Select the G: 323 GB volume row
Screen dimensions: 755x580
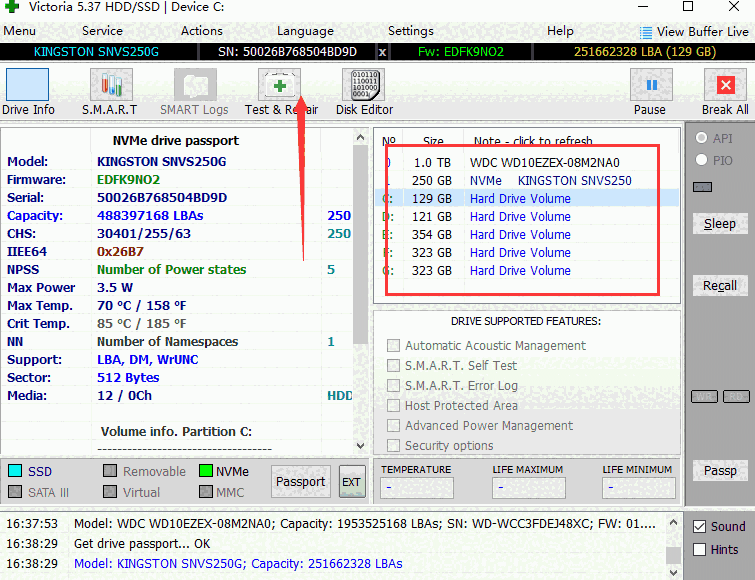coord(527,271)
